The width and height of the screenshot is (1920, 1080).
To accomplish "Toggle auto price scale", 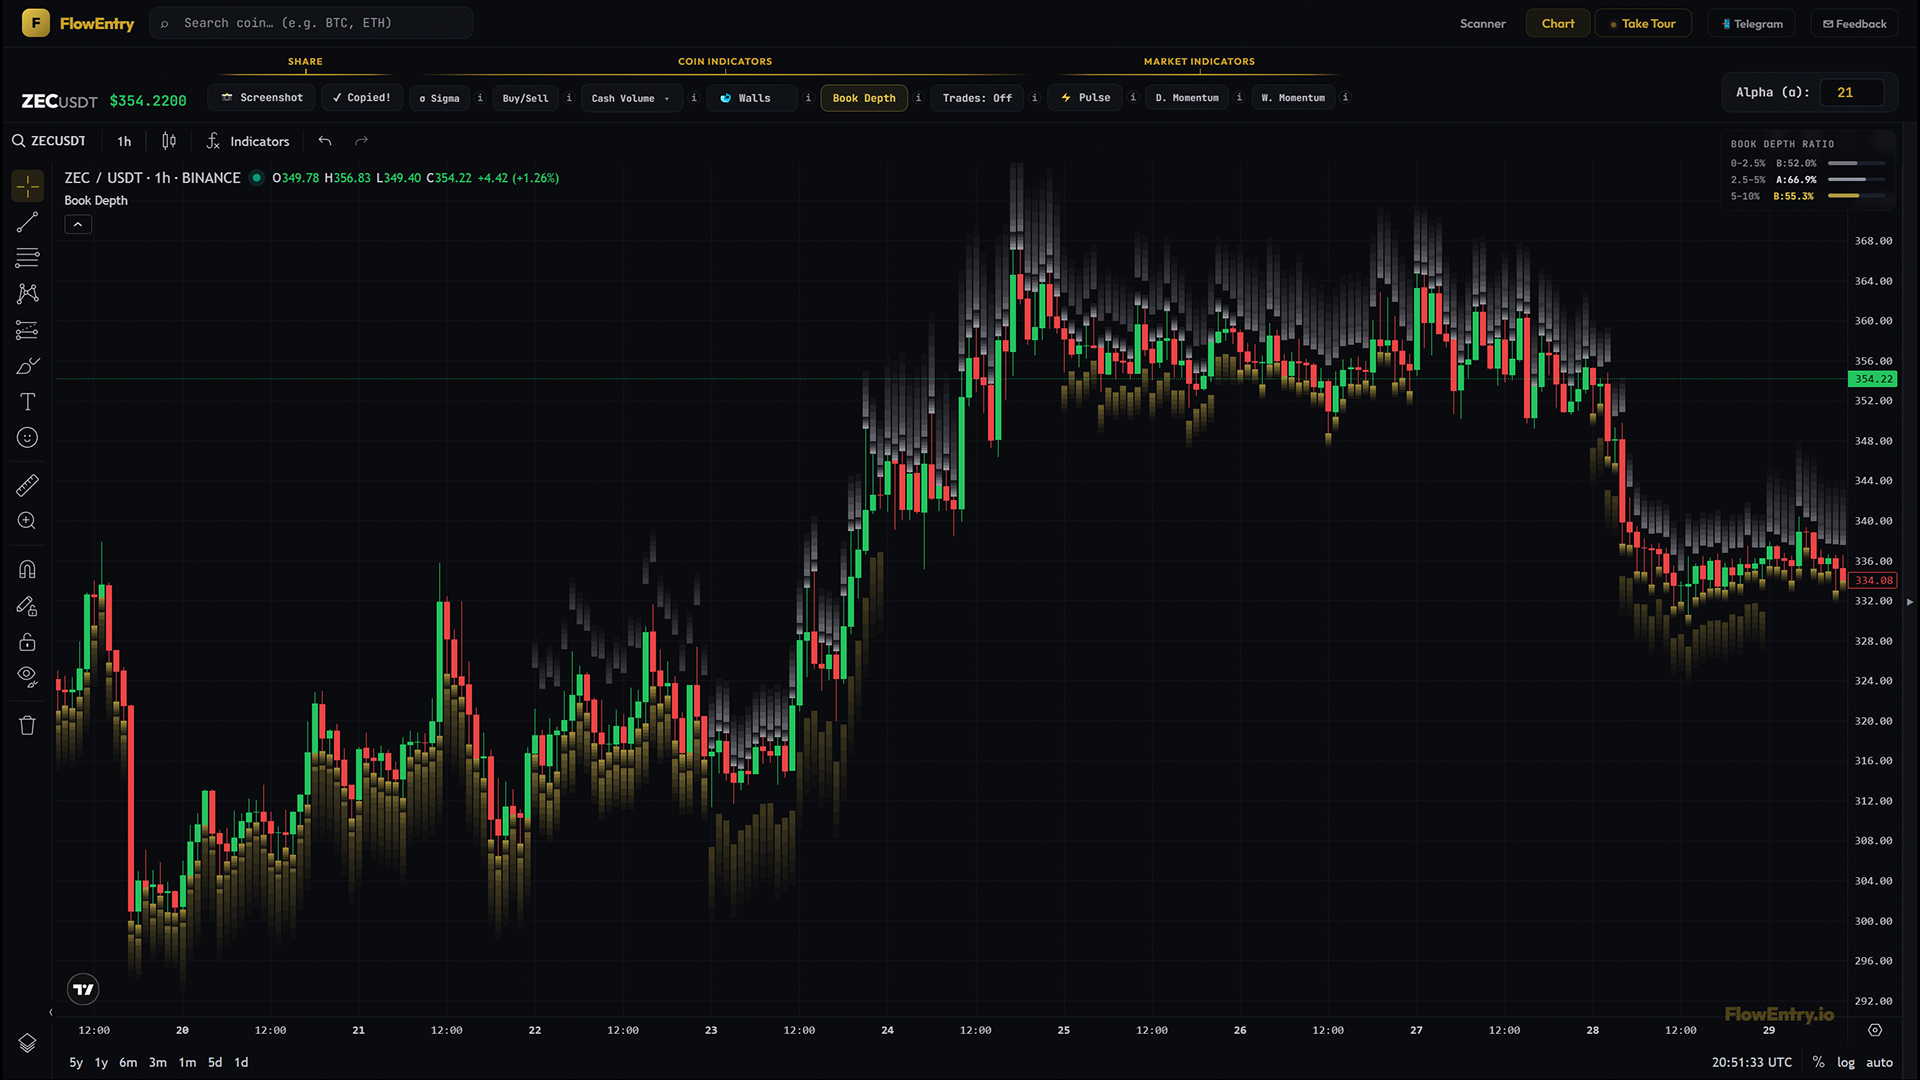I will (x=1879, y=1062).
